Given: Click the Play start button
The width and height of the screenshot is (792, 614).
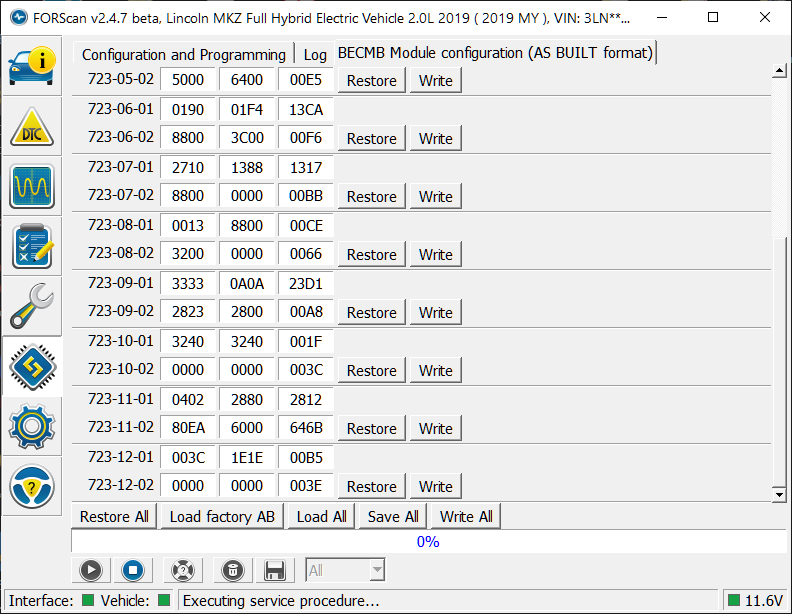Looking at the screenshot, I should click(x=91, y=571).
